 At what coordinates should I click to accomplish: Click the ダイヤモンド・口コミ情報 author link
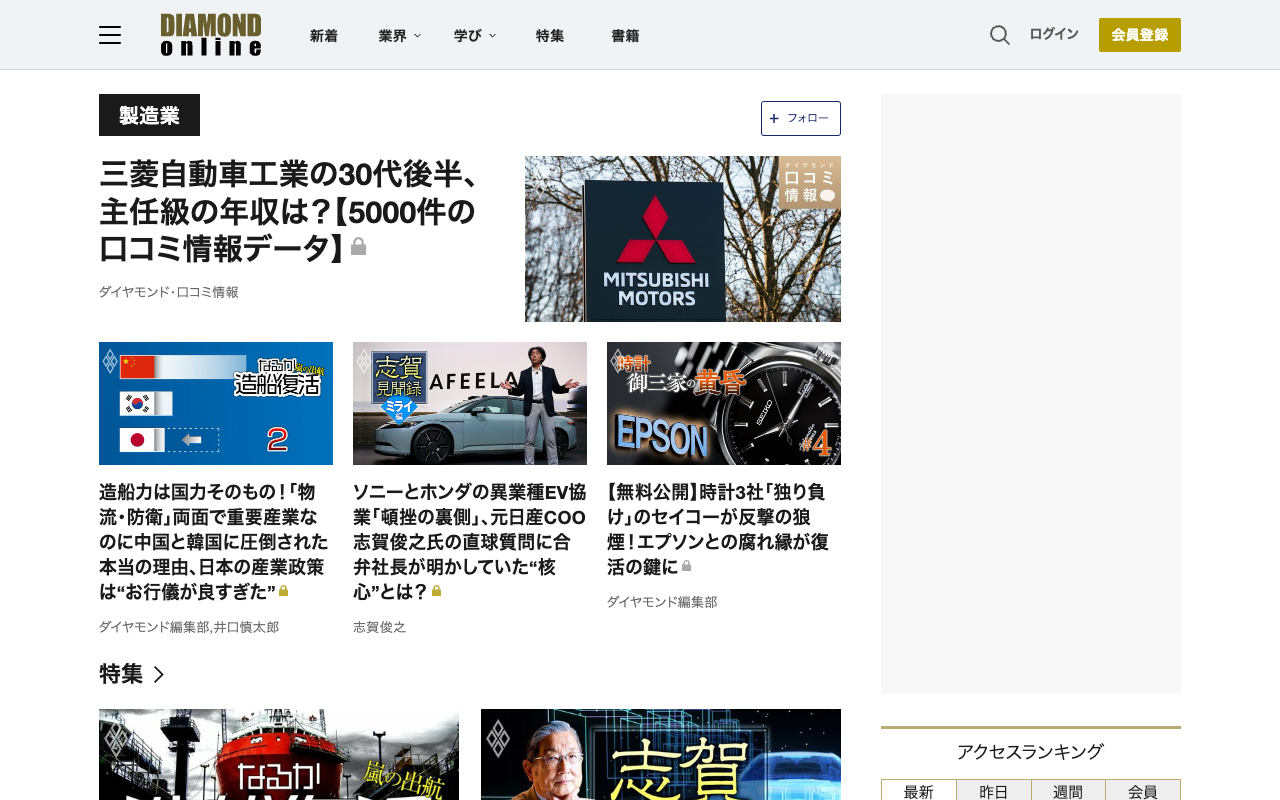(x=169, y=292)
